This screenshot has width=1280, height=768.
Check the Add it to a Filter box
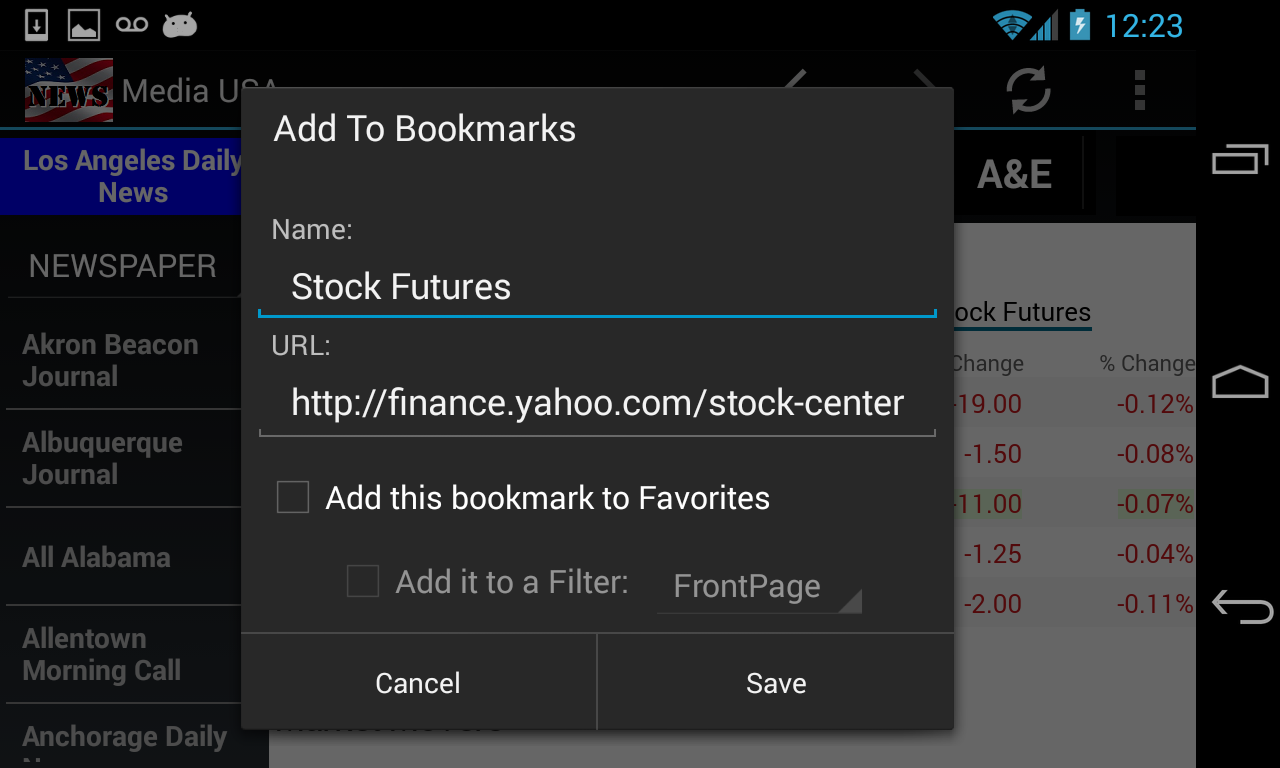click(x=363, y=581)
